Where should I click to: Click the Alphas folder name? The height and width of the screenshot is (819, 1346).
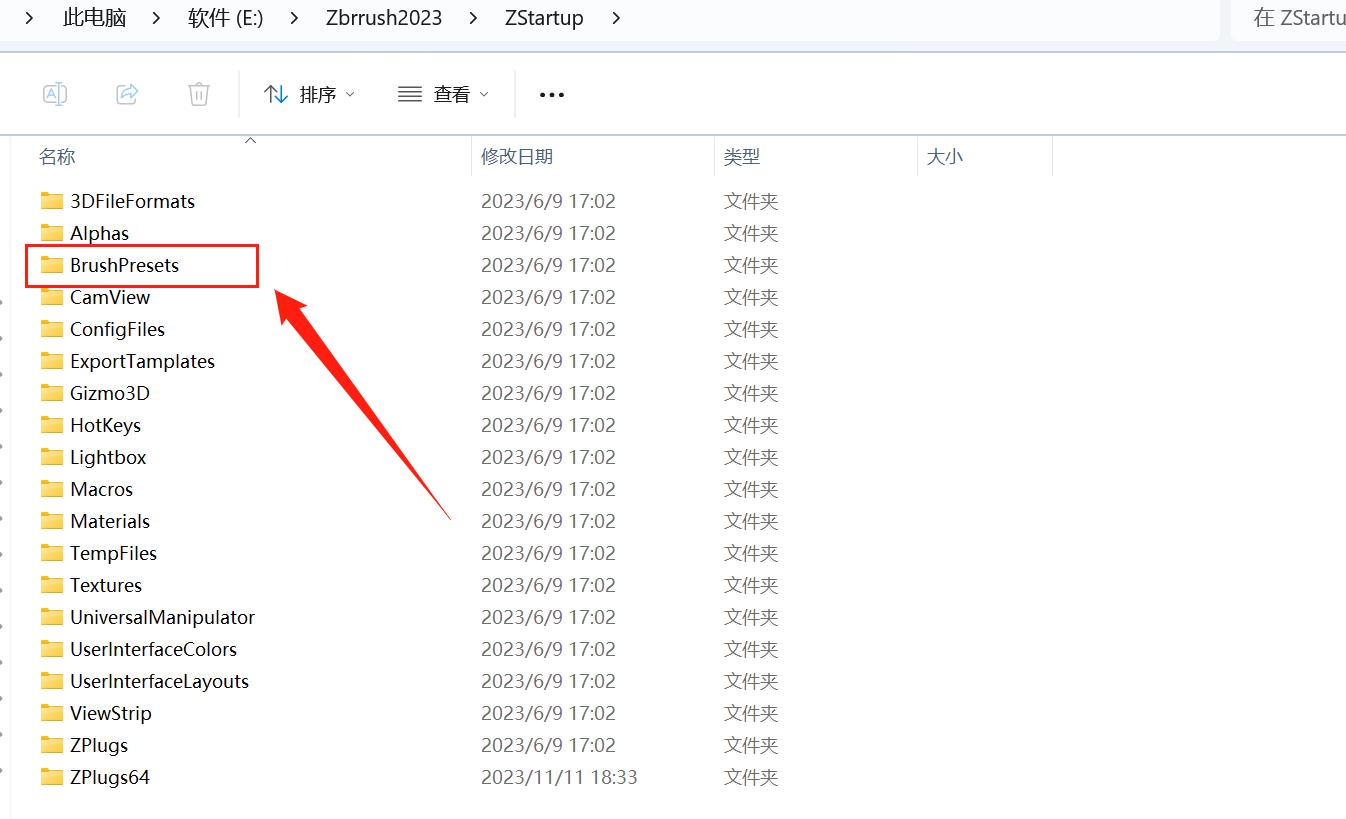tap(99, 233)
